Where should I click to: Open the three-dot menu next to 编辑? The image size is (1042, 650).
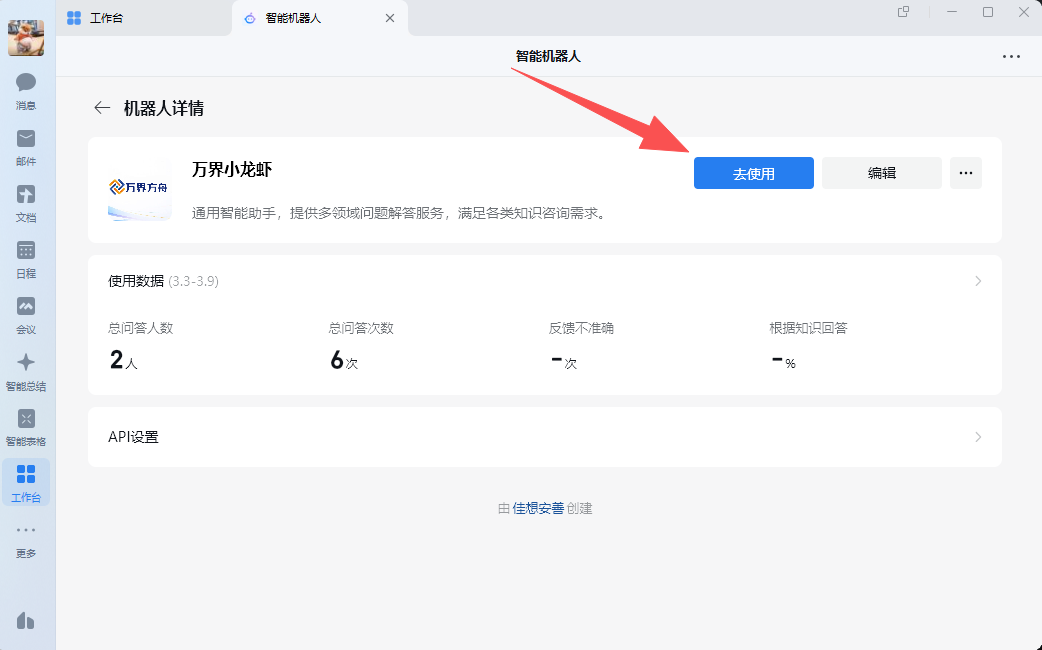click(x=966, y=173)
